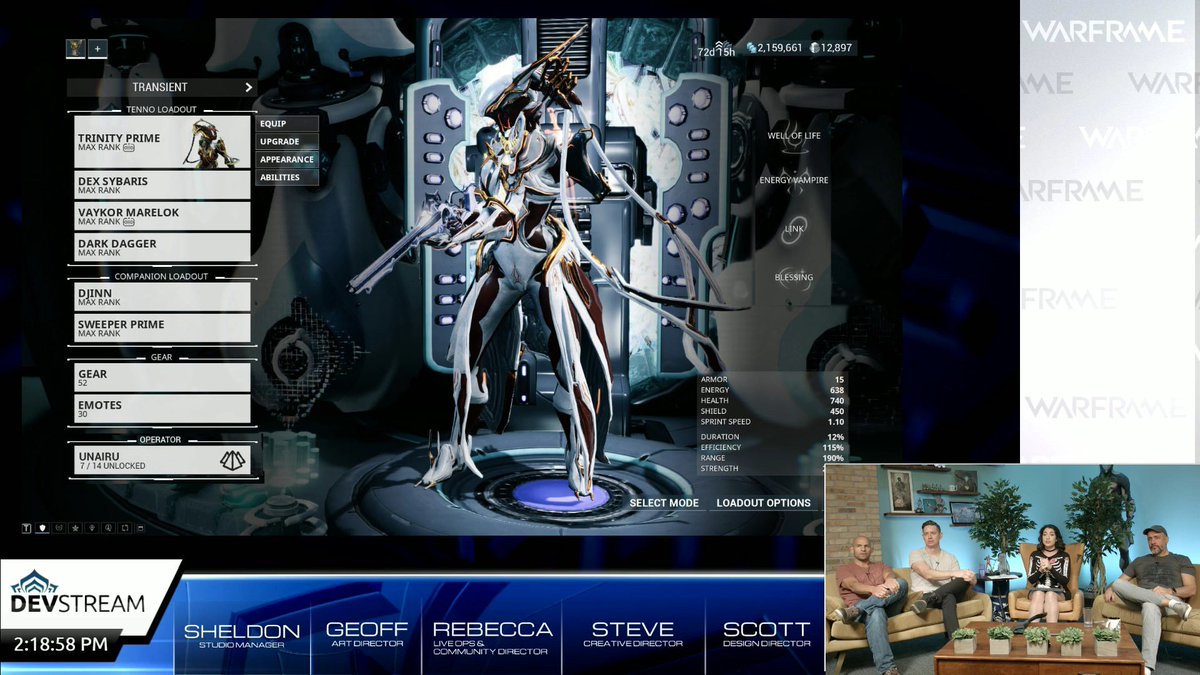
Task: Select Sweeper Prime companion weapon slot
Action: click(x=162, y=328)
